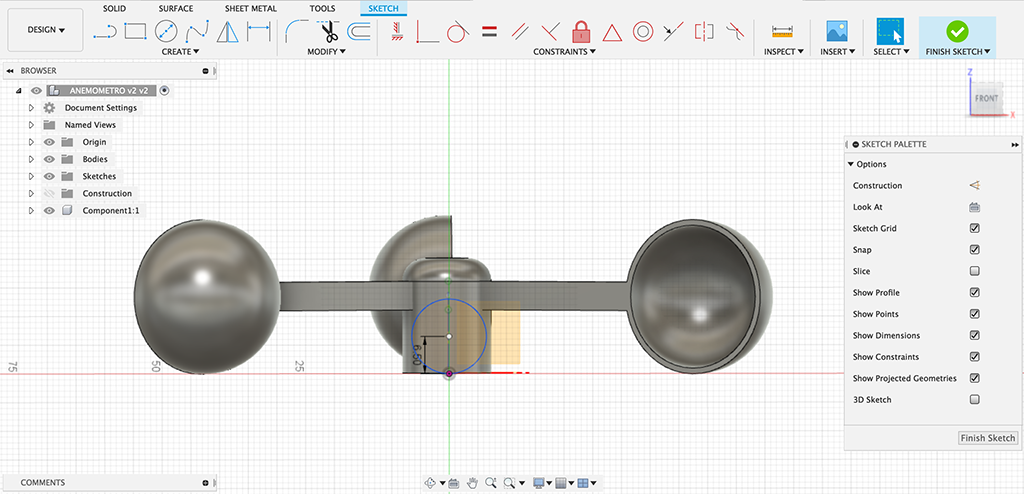Apply the Coincident constraint
Viewport: 1024px width, 494px height.
(427, 31)
